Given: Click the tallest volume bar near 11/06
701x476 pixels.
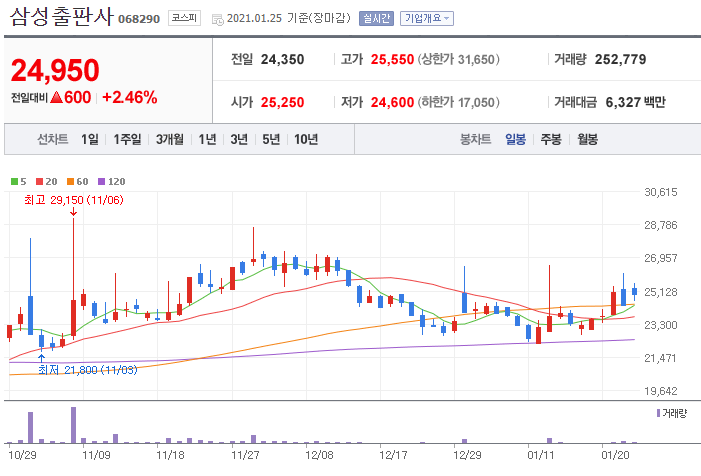Looking at the screenshot, I should pyautogui.click(x=73, y=425).
